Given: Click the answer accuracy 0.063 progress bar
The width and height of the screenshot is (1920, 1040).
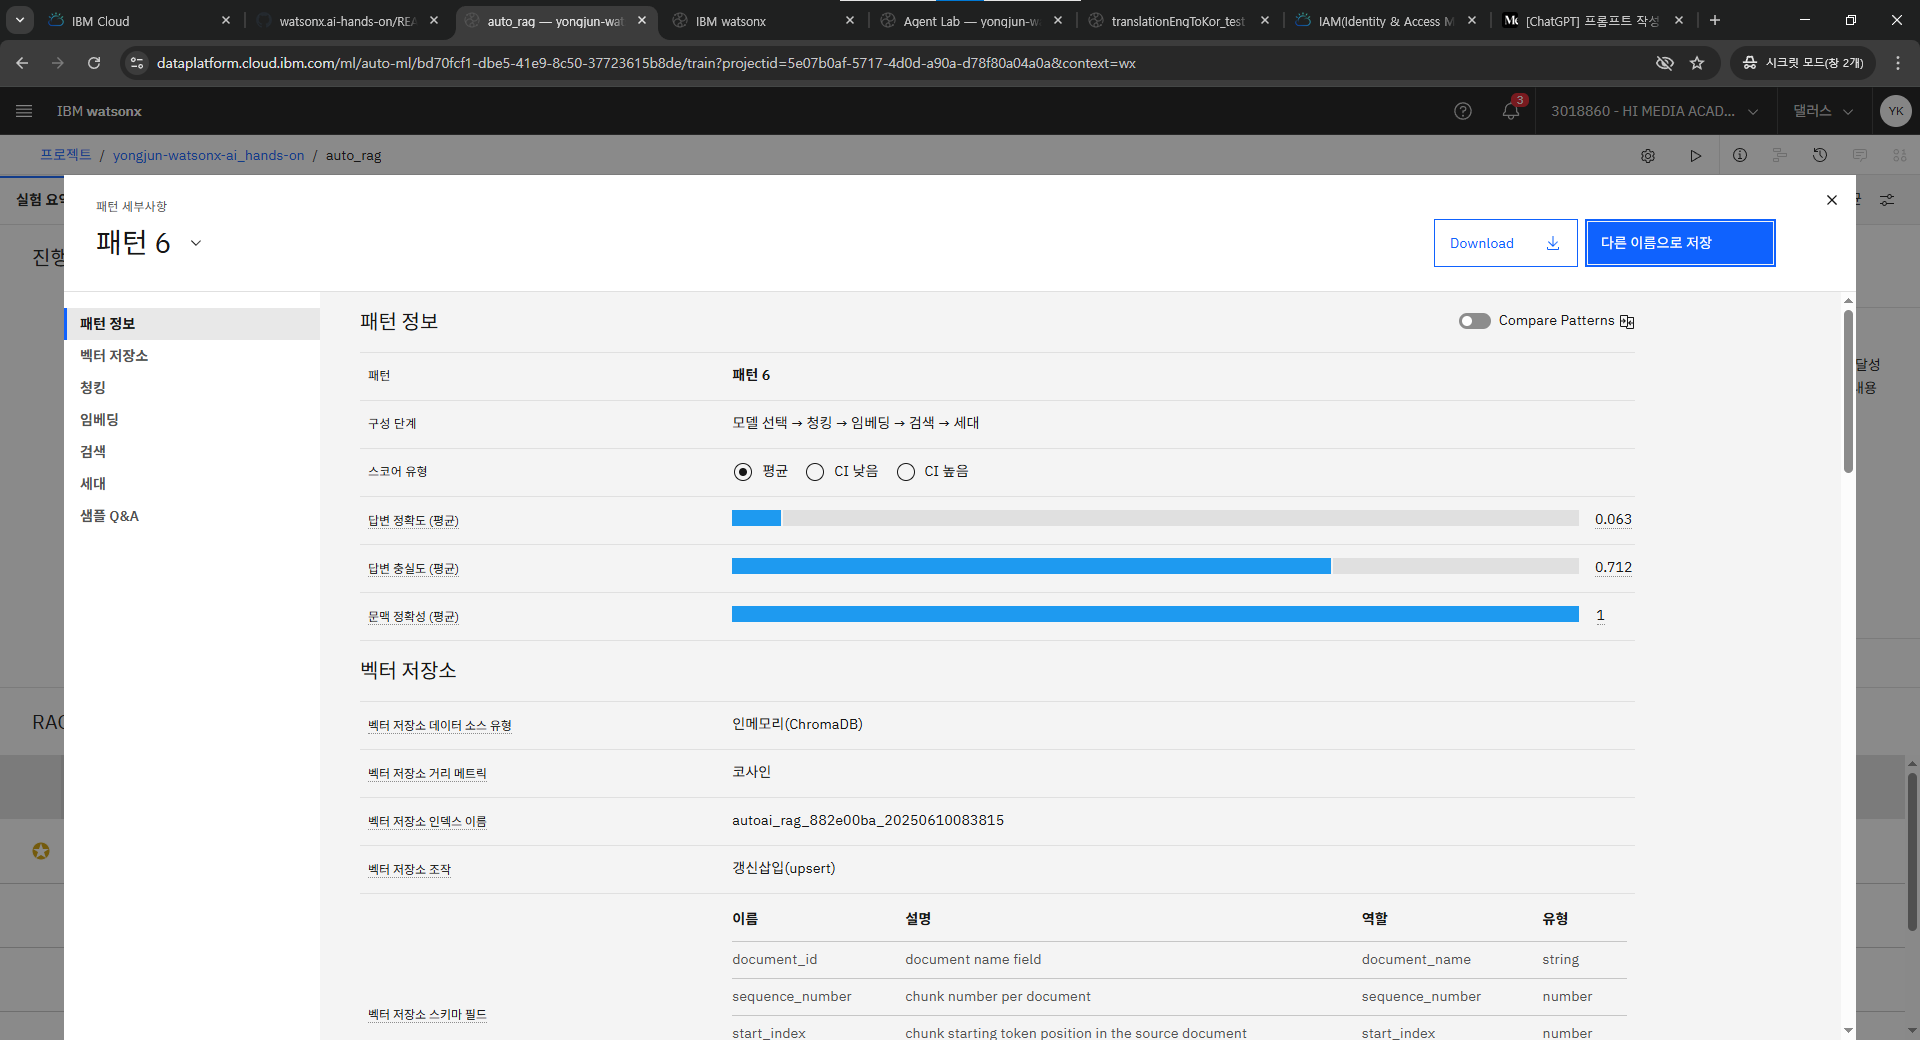Looking at the screenshot, I should tap(1155, 518).
